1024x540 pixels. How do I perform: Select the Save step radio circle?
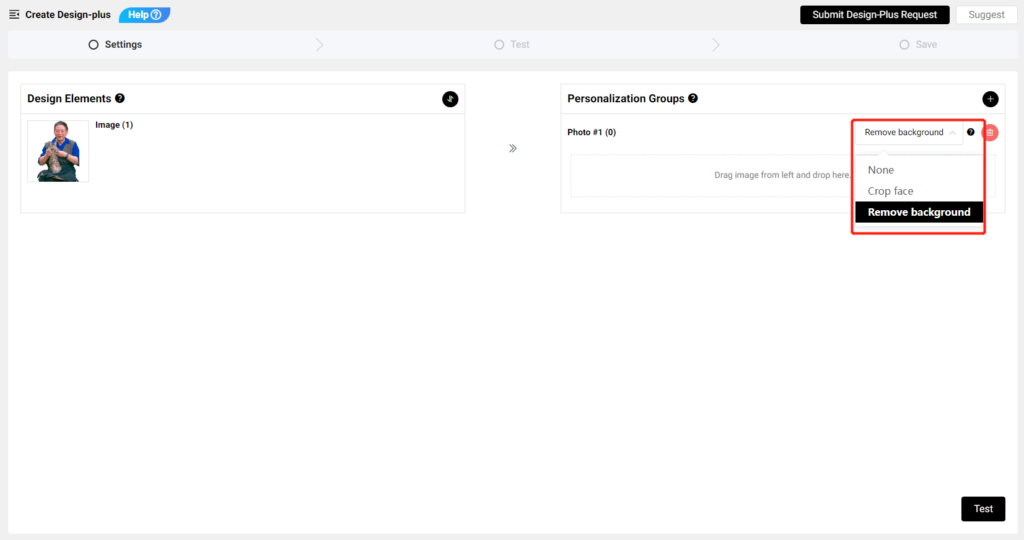(x=904, y=44)
